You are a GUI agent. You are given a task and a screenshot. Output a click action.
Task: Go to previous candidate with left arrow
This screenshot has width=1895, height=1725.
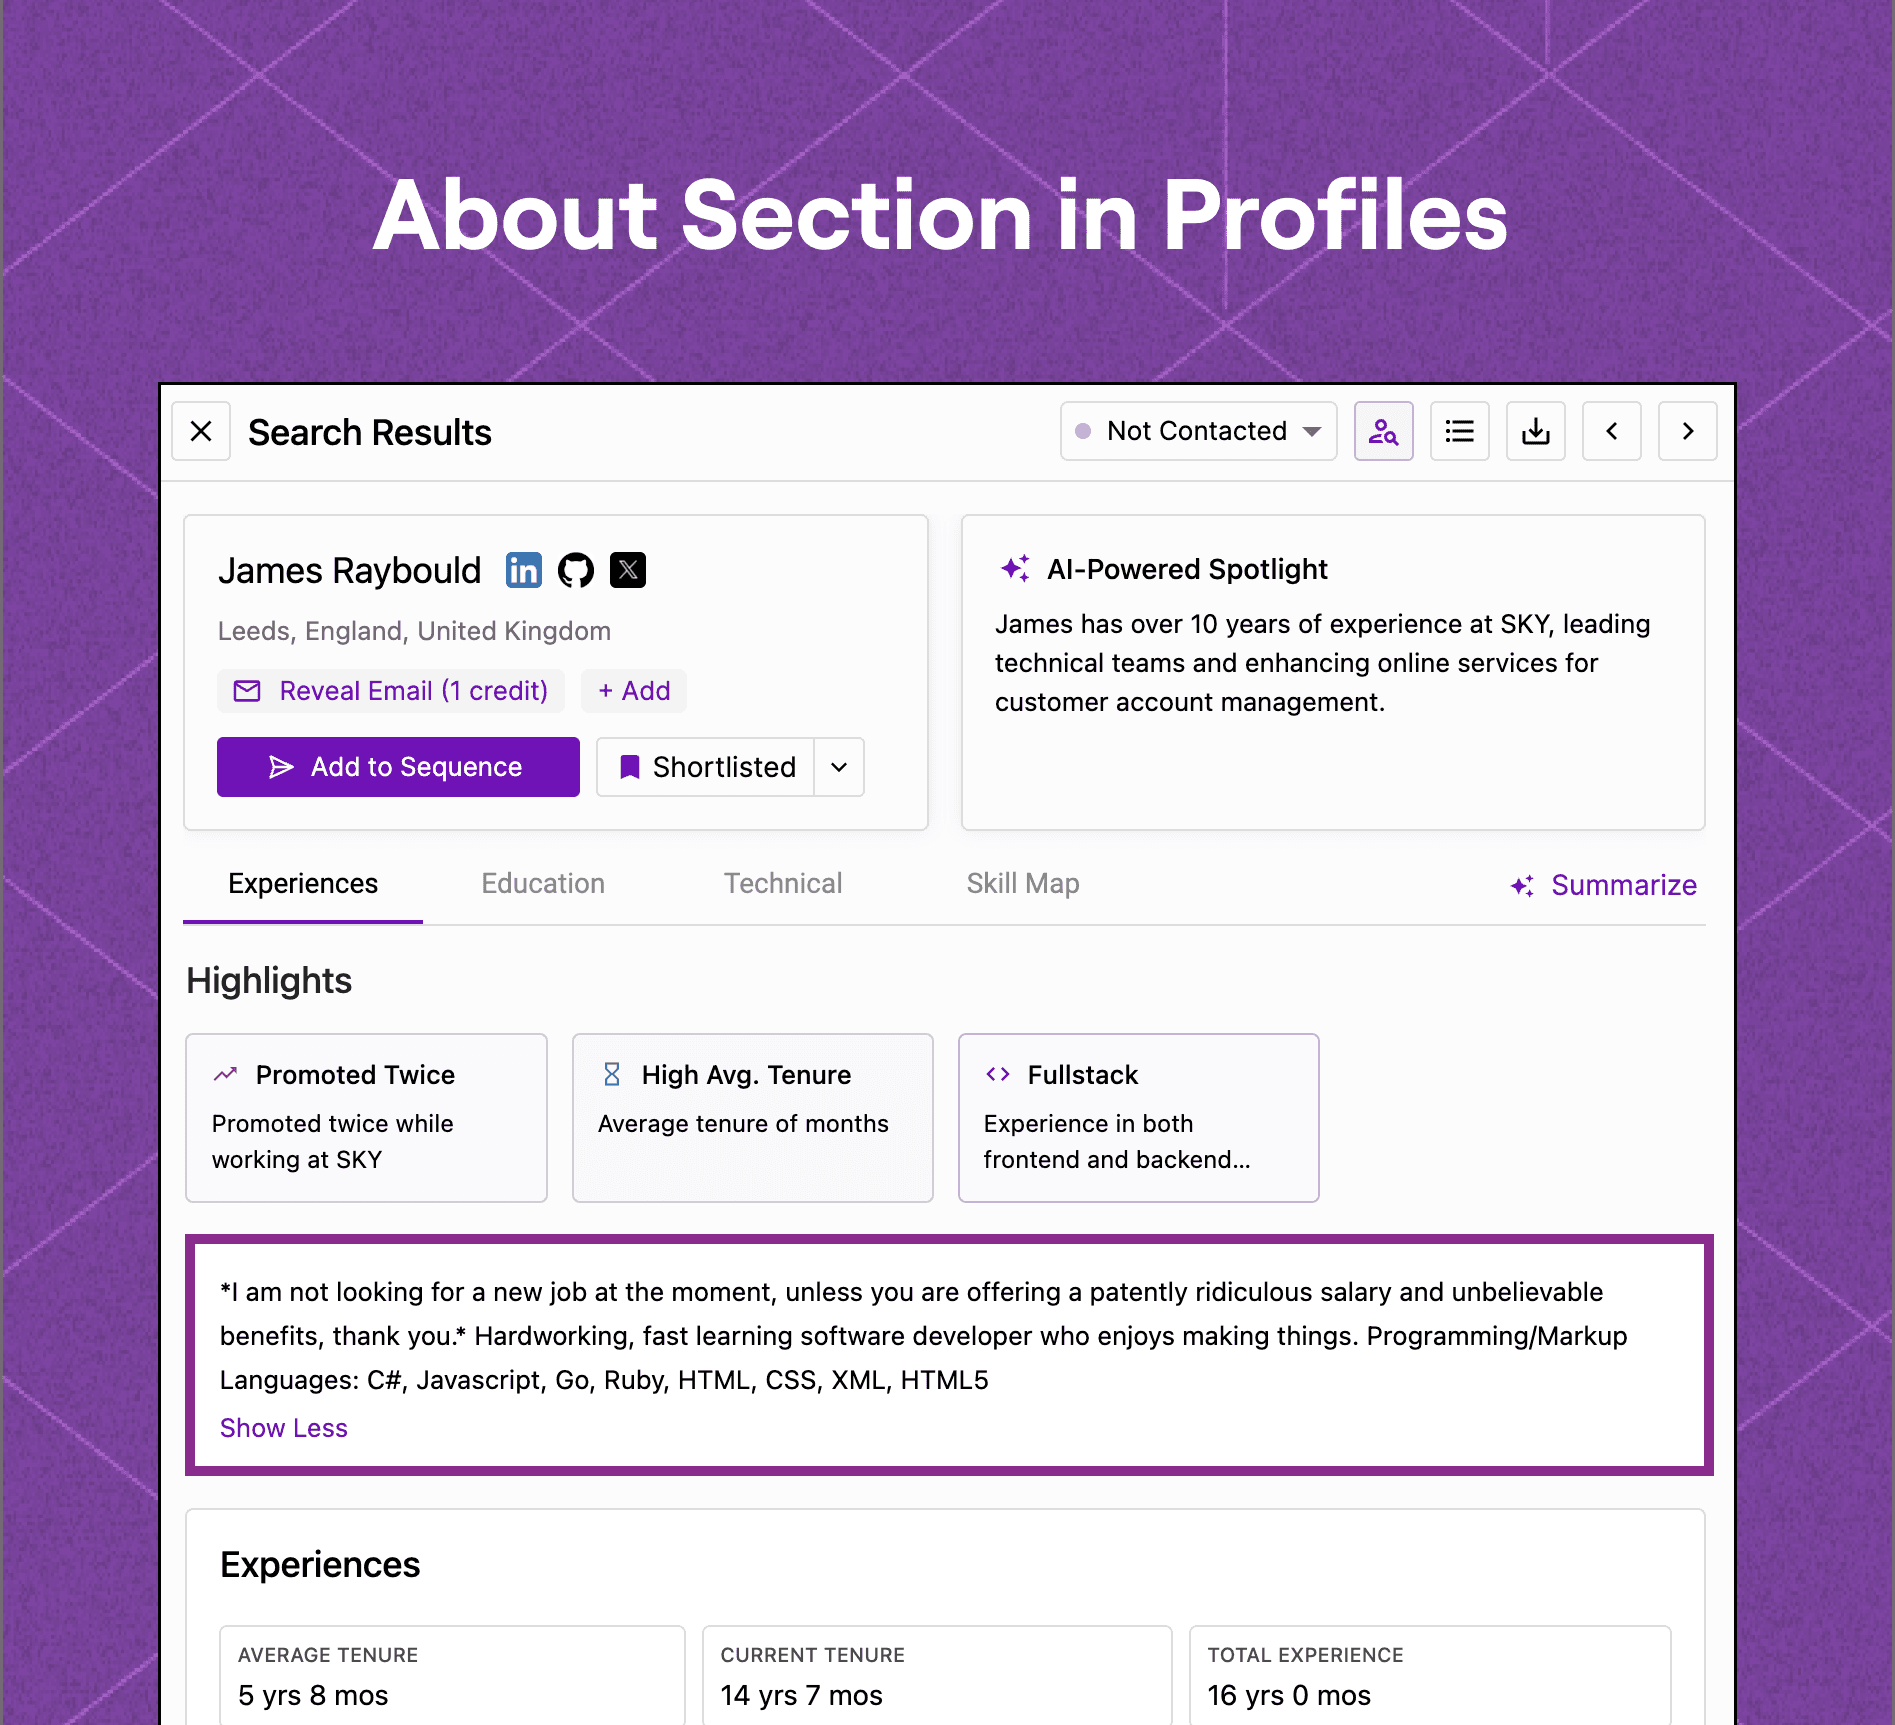pyautogui.click(x=1612, y=431)
